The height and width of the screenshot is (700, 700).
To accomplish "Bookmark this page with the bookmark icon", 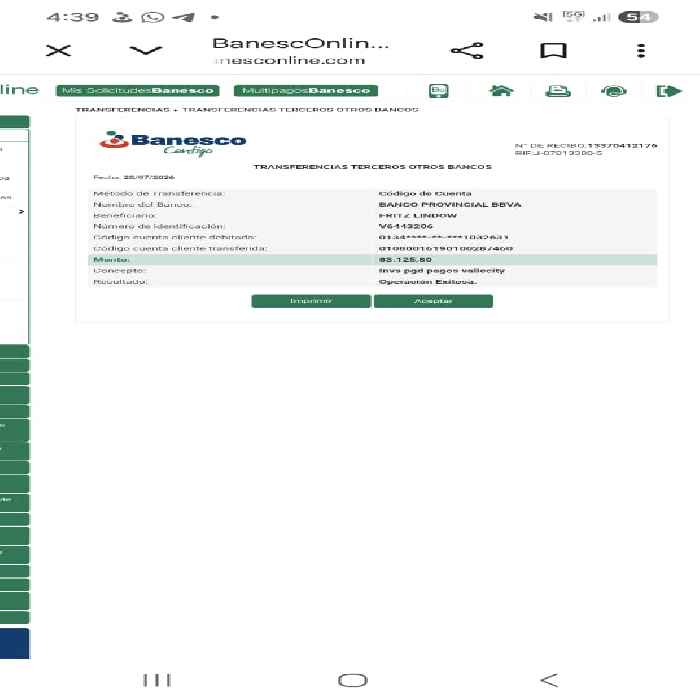I will pos(553,50).
